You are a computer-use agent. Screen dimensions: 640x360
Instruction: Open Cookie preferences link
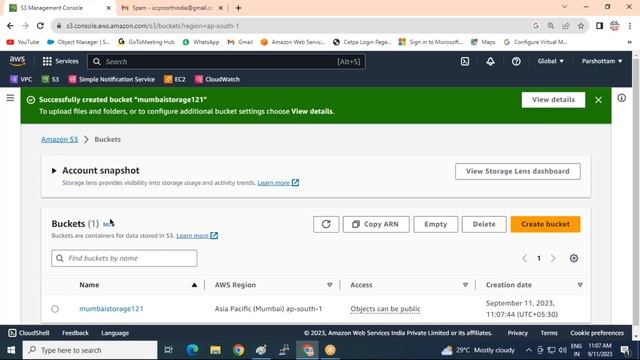[x=597, y=333]
